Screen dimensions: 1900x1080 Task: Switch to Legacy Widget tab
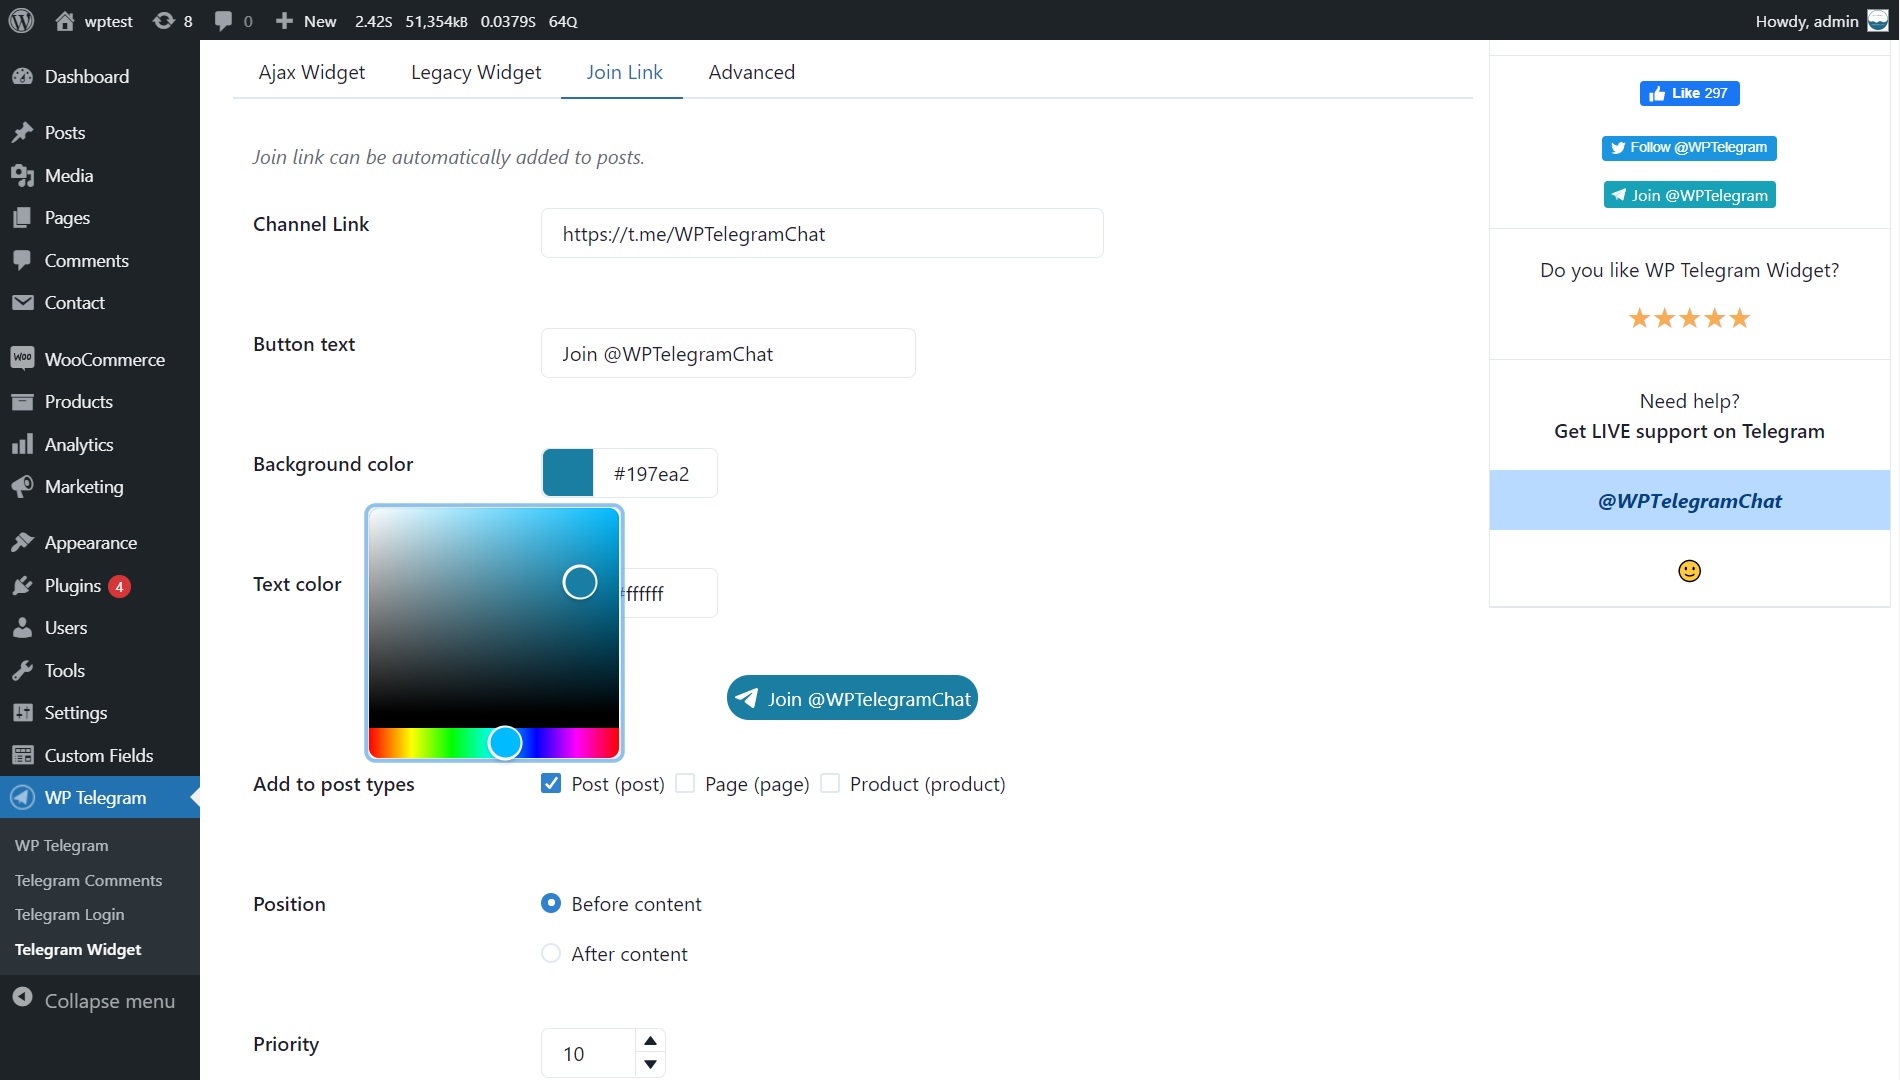pos(476,72)
